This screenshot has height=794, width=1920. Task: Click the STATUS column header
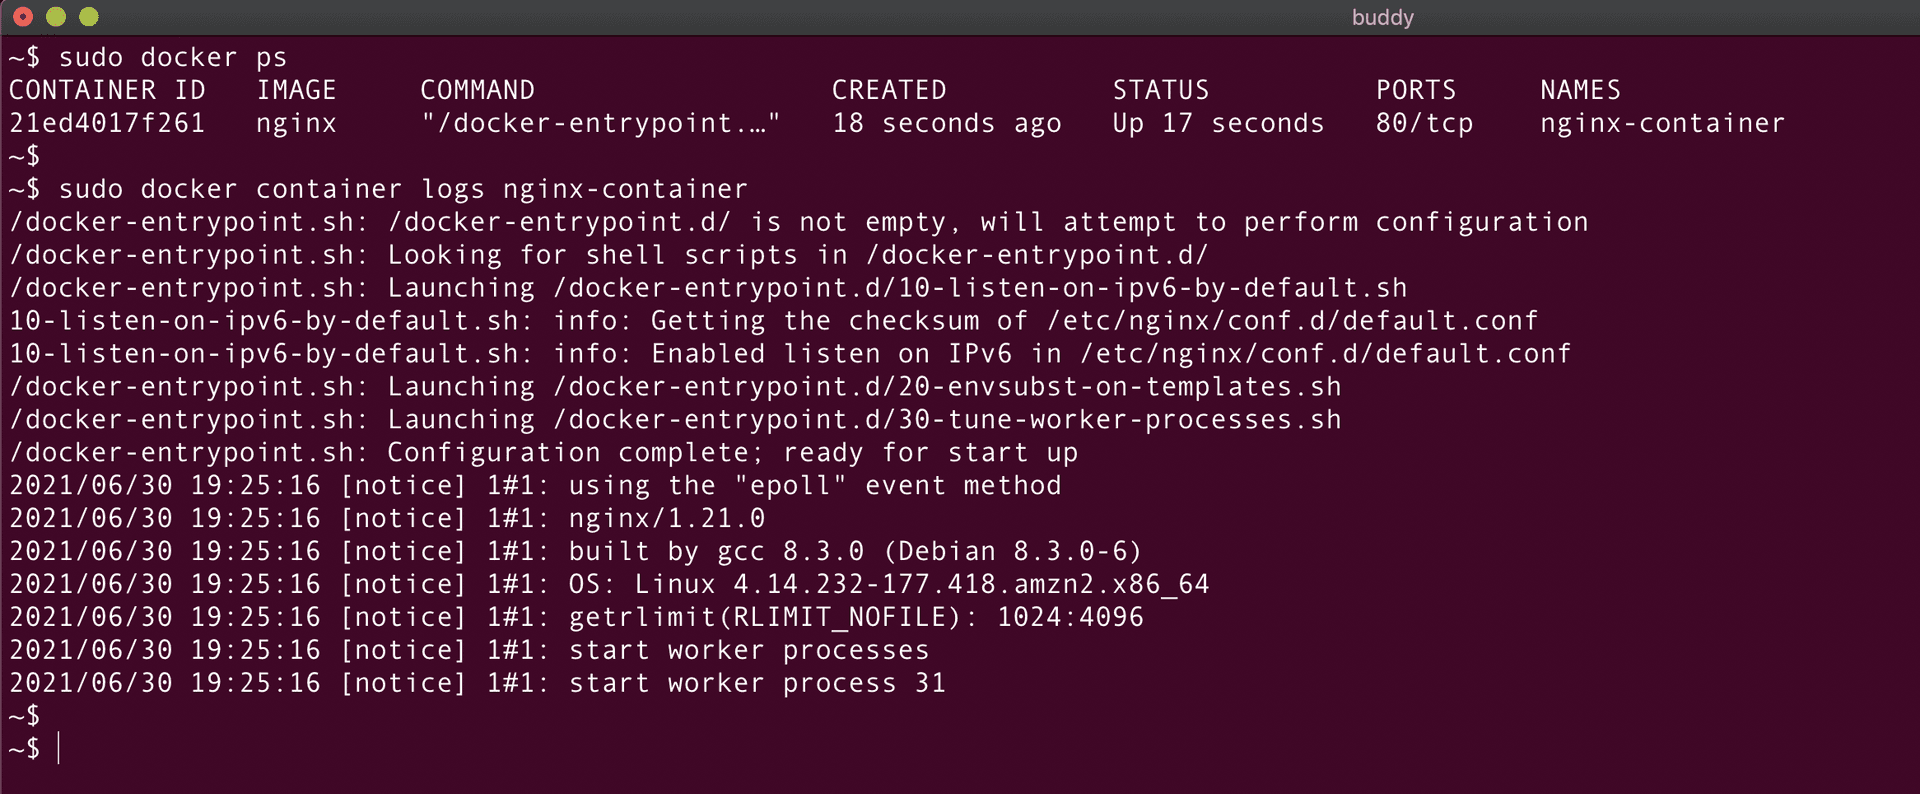click(1161, 90)
